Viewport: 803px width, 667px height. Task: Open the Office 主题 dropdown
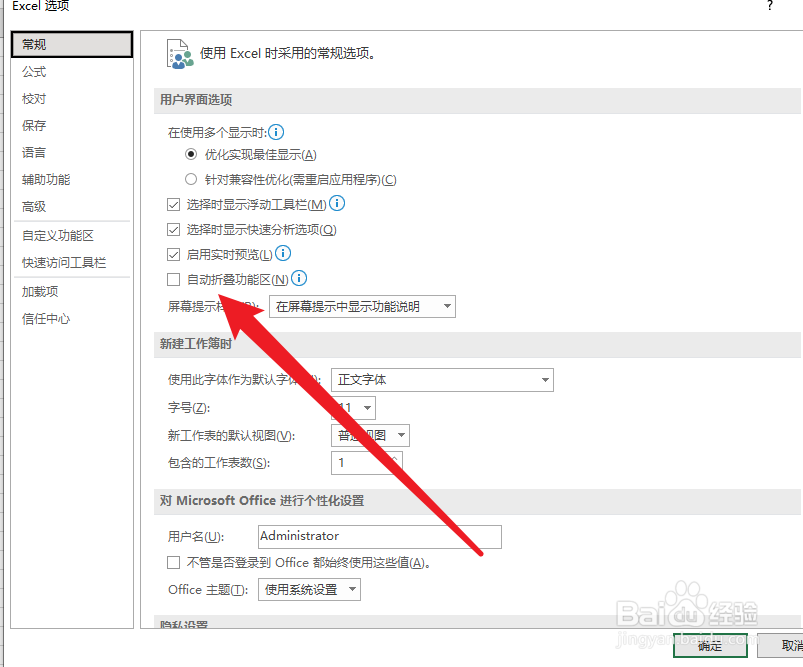click(309, 590)
